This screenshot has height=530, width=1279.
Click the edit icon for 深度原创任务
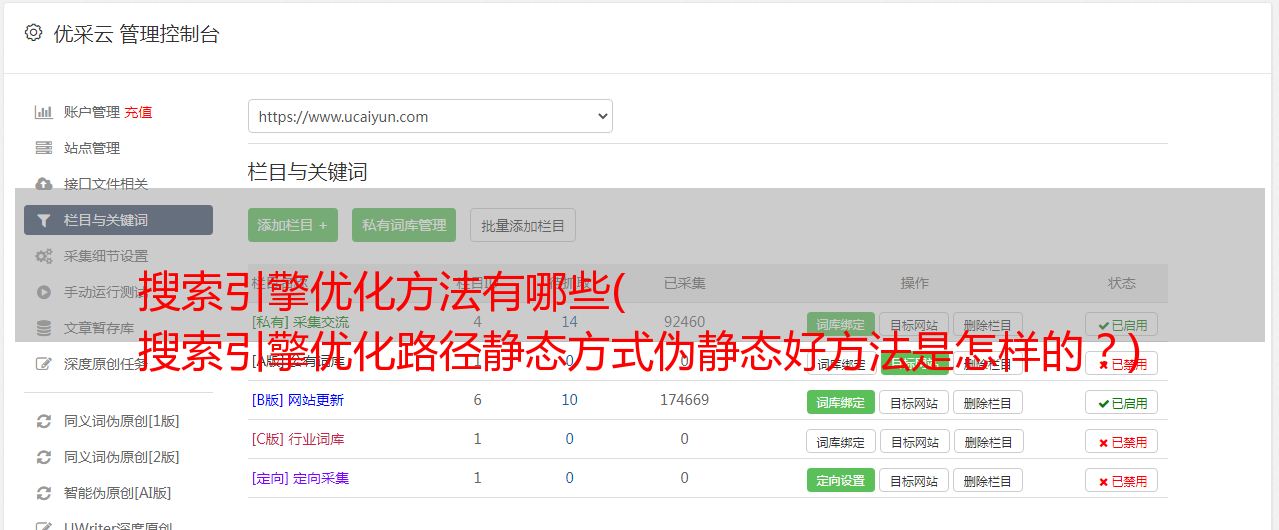(43, 364)
